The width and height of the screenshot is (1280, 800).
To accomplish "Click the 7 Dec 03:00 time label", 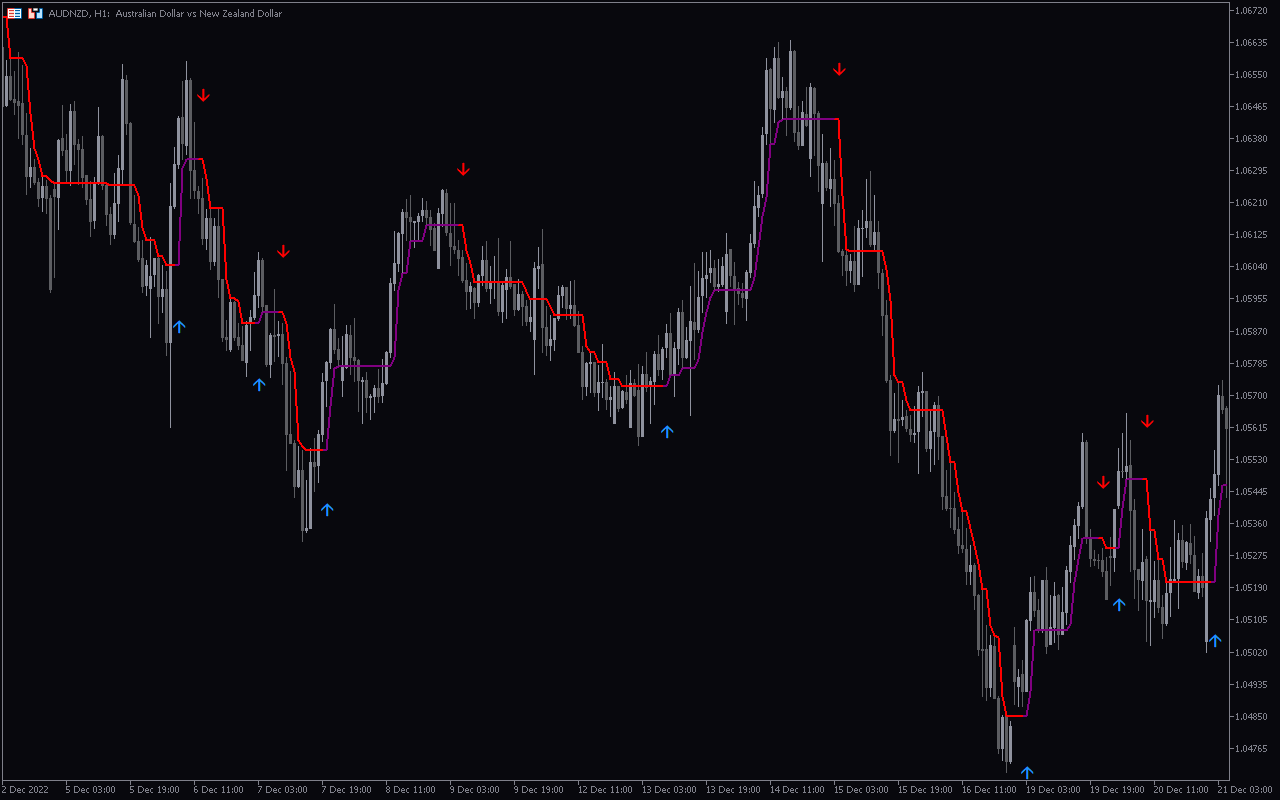I will (282, 789).
